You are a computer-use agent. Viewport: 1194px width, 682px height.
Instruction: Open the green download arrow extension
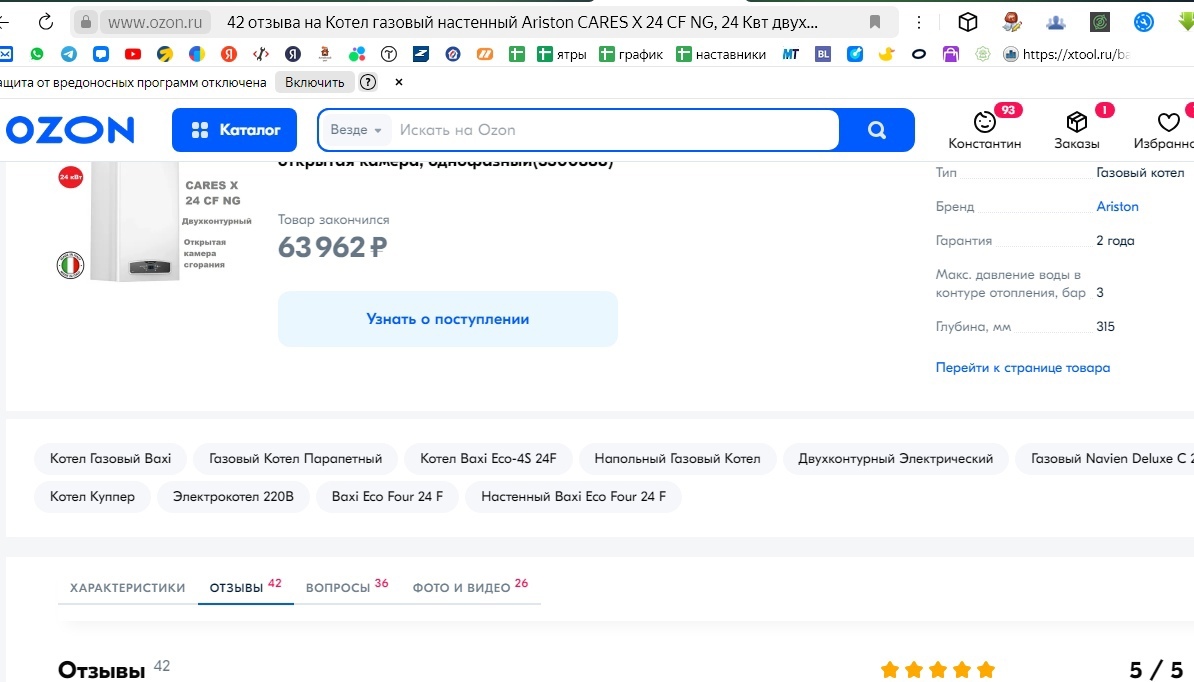1186,22
